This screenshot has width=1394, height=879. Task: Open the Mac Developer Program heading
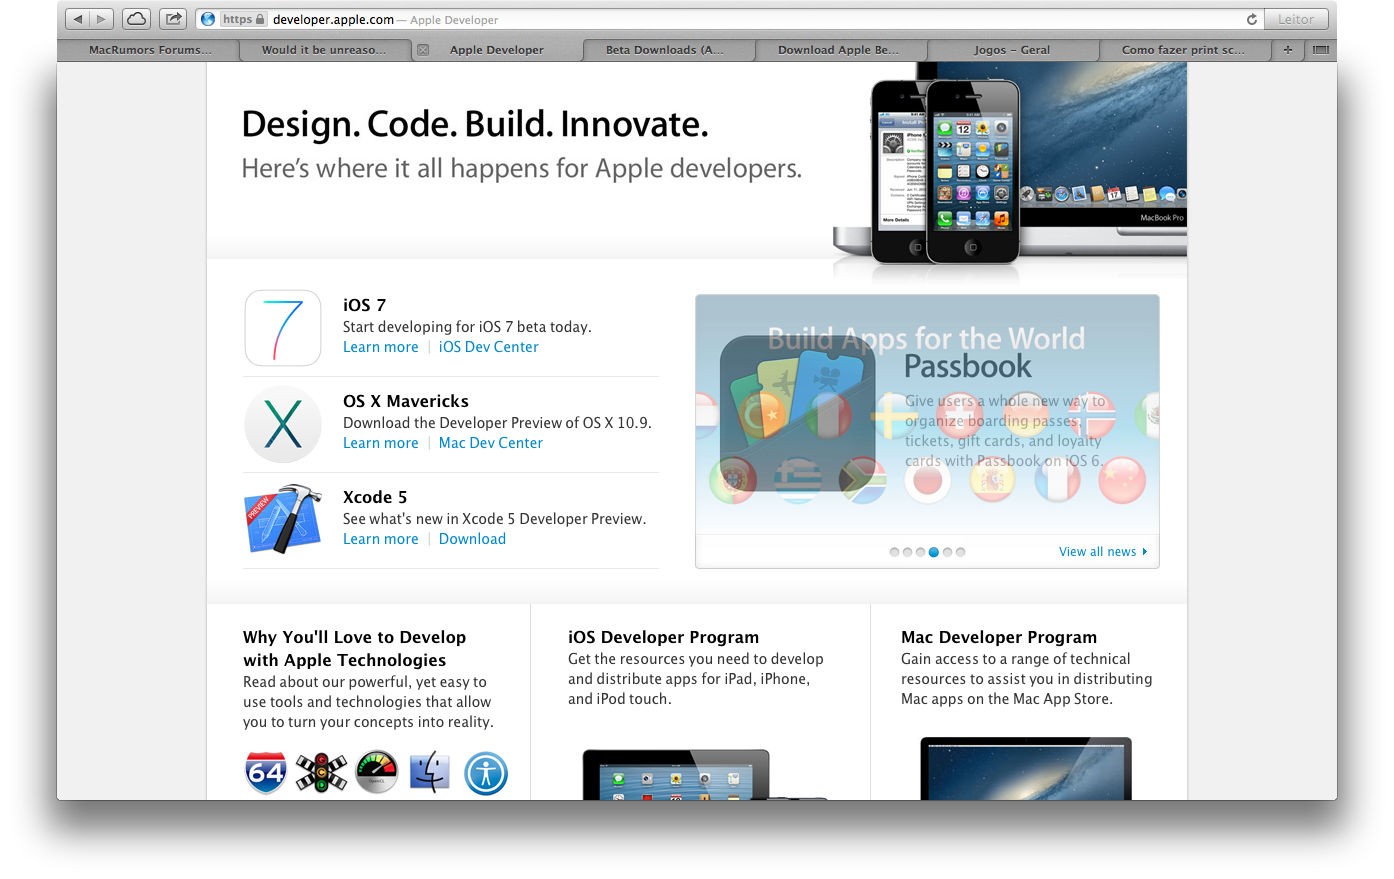coord(999,637)
